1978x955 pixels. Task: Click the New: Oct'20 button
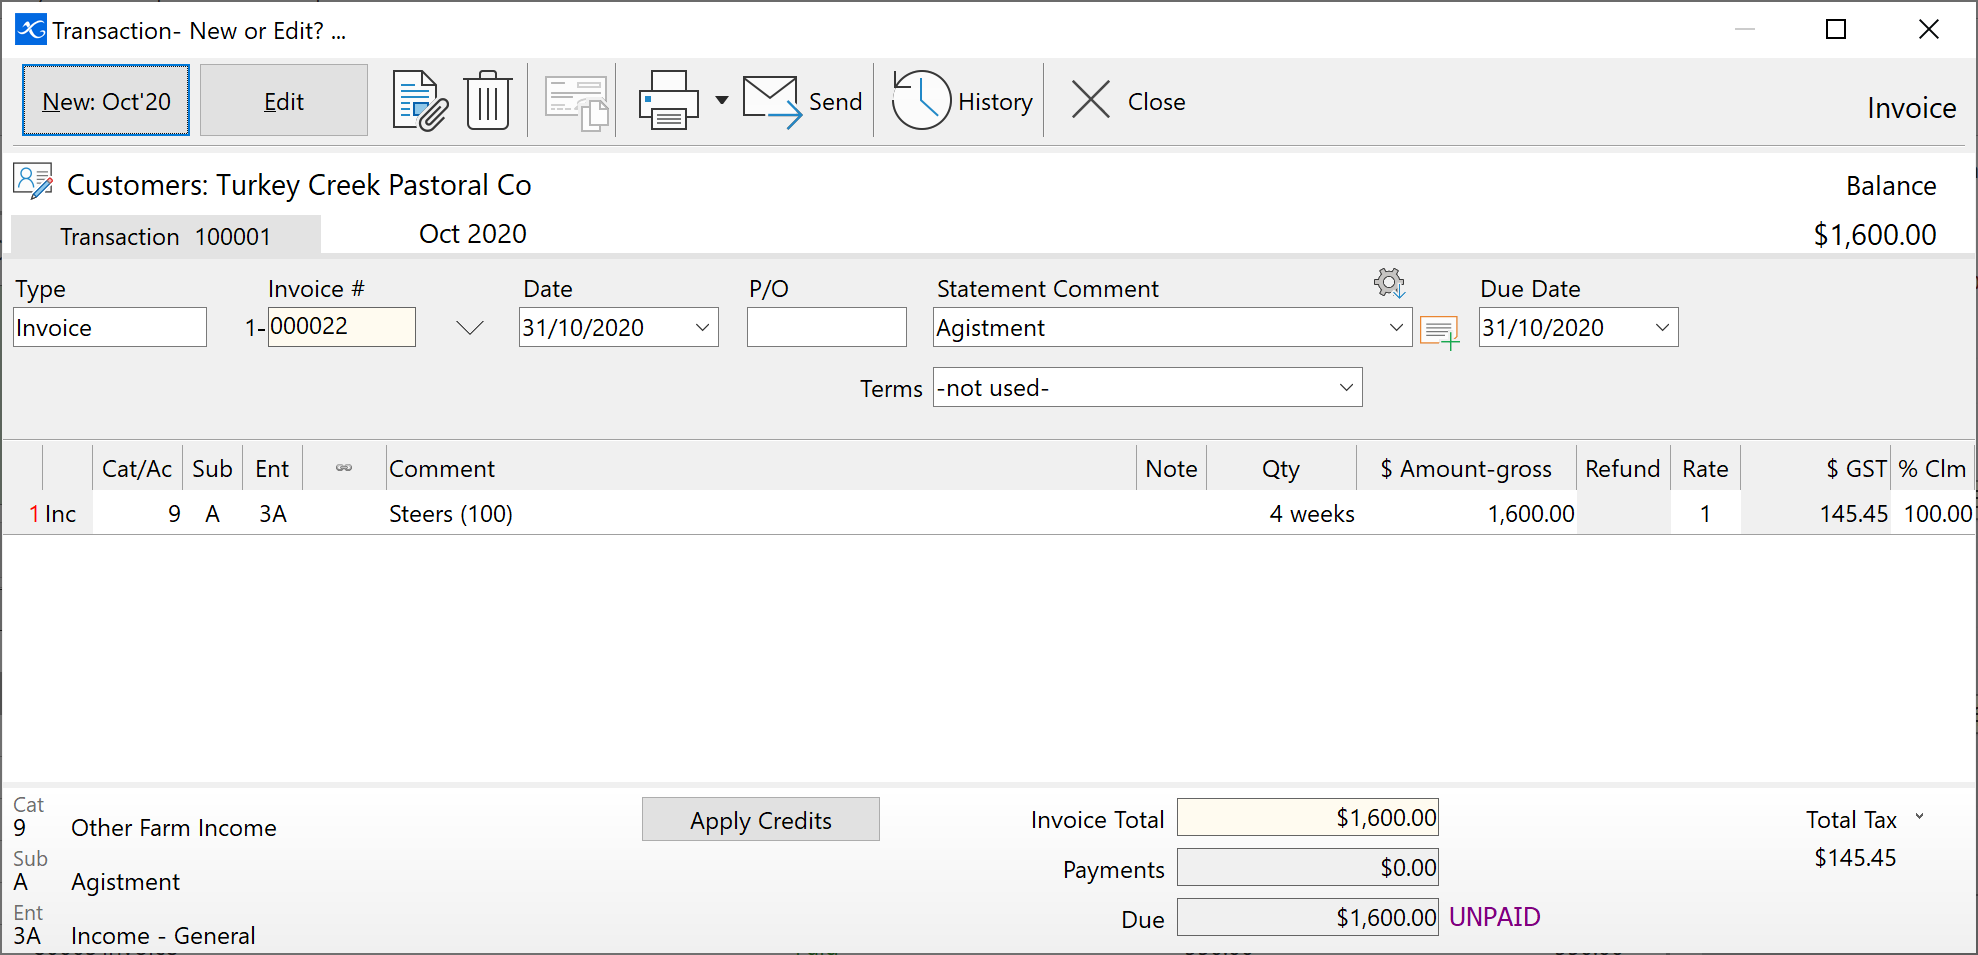[x=106, y=100]
